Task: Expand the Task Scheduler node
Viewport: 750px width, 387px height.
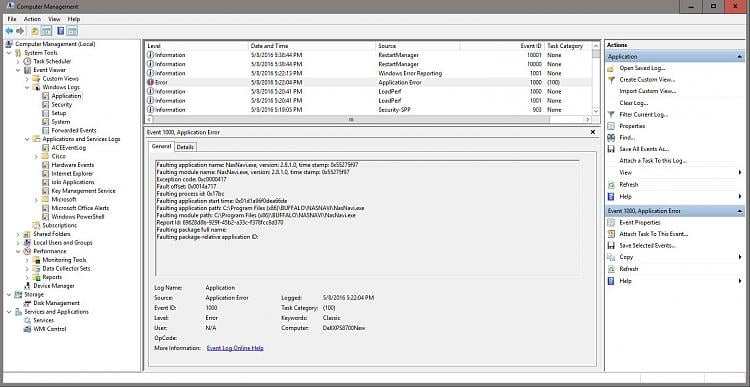Action: 18,61
